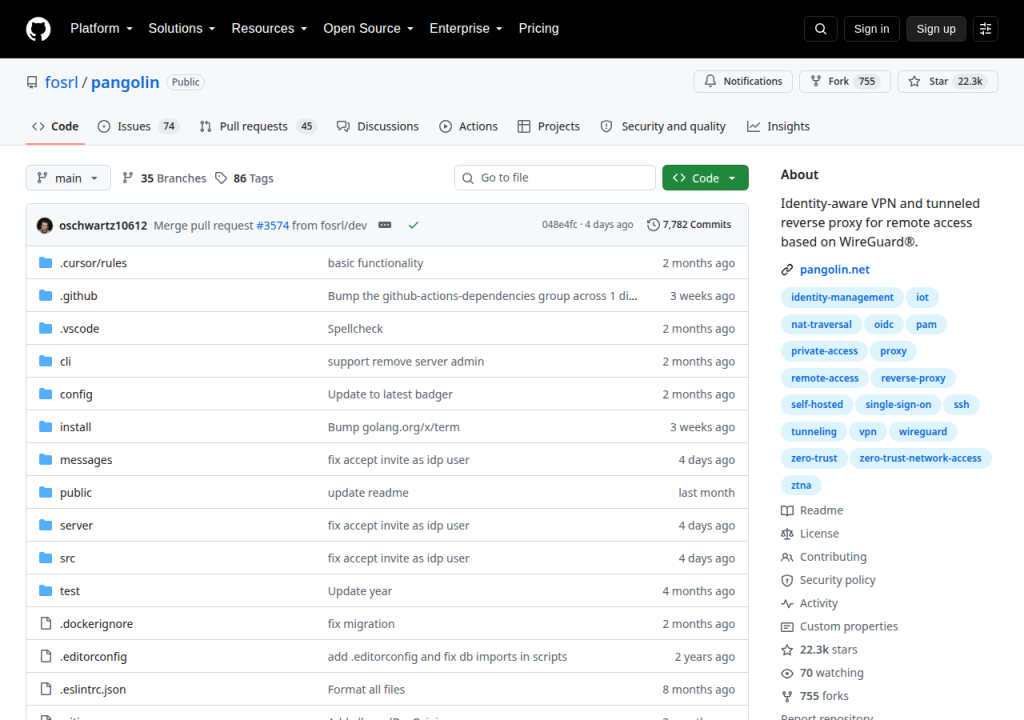
Task: Click the messages folder icon
Action: pyautogui.click(x=45, y=459)
